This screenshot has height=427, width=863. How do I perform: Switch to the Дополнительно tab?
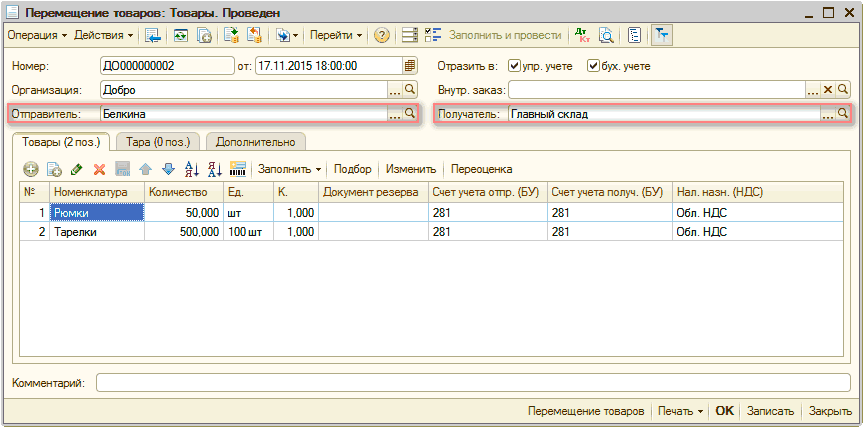255,142
